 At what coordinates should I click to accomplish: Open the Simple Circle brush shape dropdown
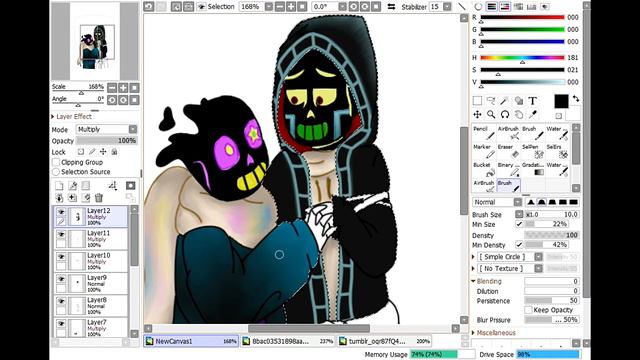click(x=538, y=257)
